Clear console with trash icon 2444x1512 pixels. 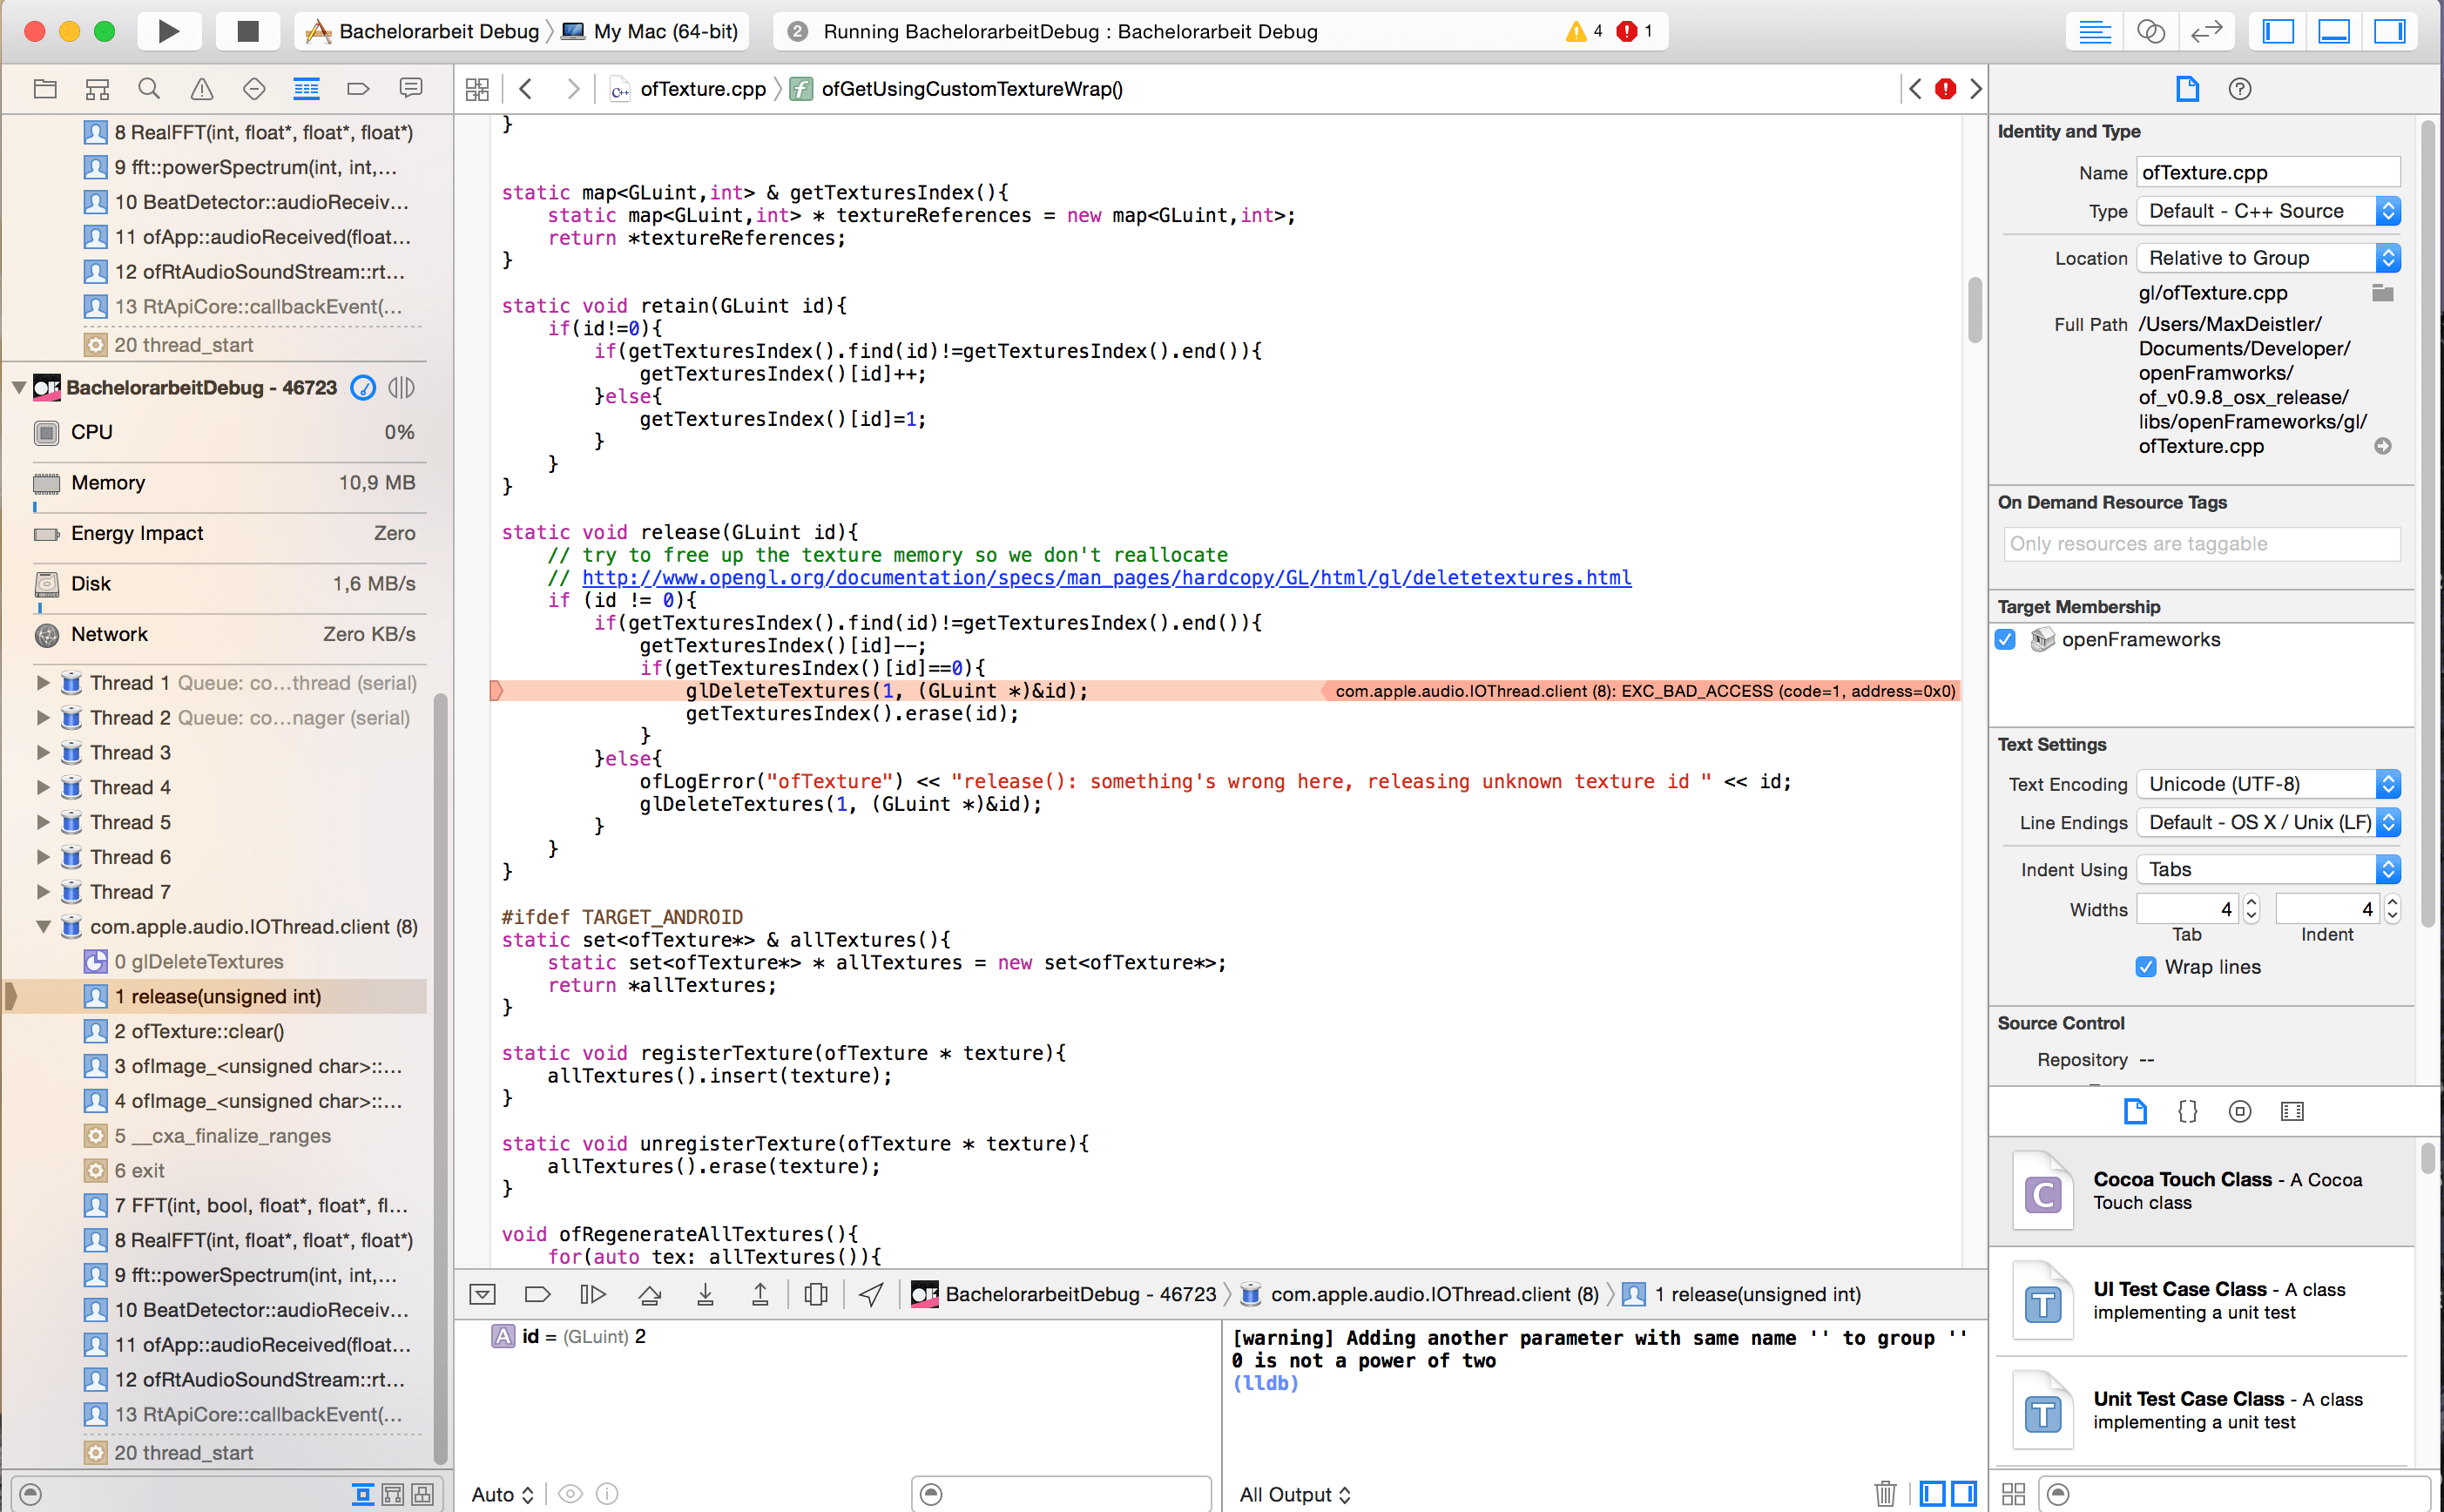(1884, 1494)
